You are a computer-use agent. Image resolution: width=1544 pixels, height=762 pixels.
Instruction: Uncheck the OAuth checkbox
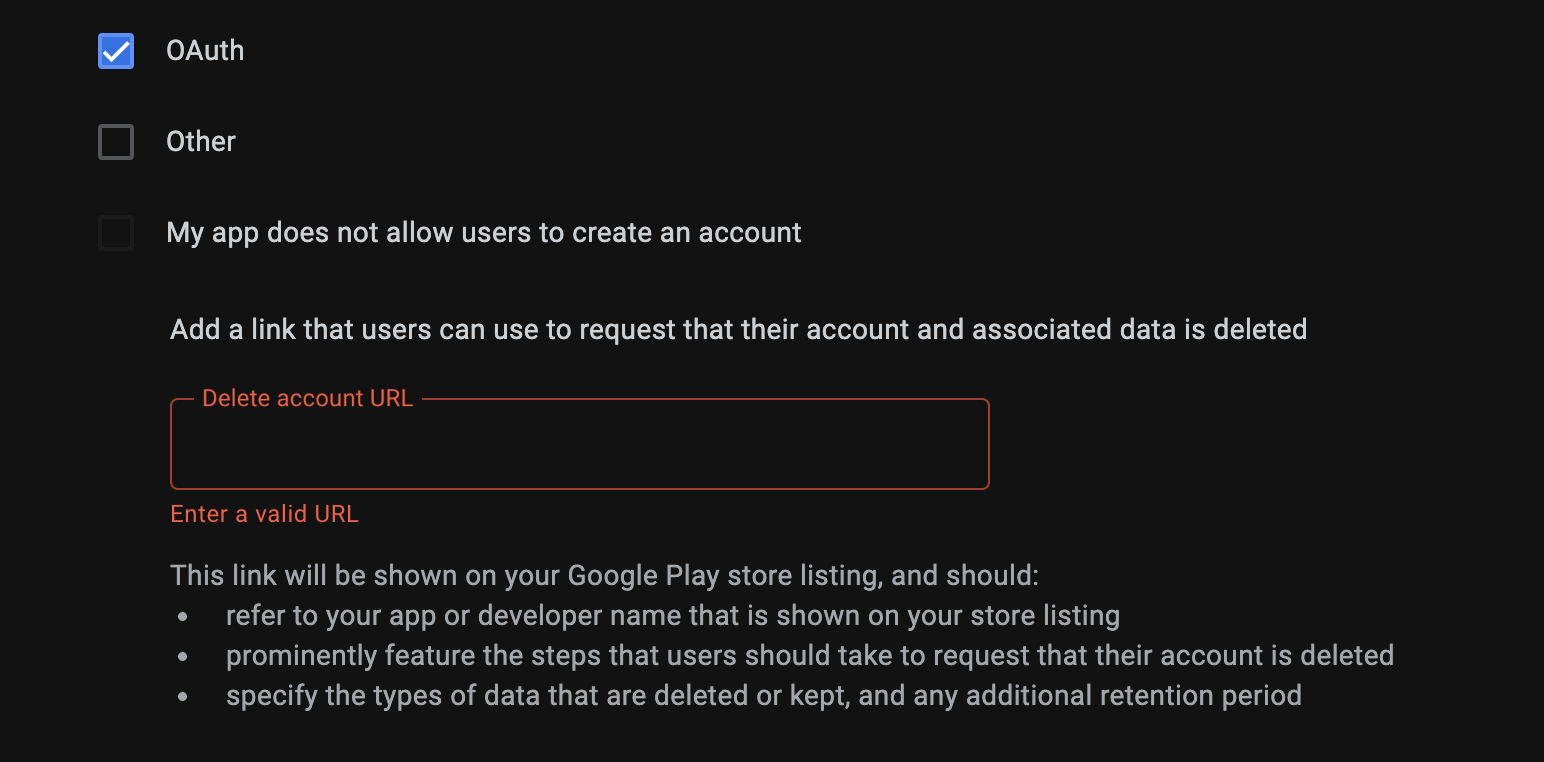tap(116, 51)
